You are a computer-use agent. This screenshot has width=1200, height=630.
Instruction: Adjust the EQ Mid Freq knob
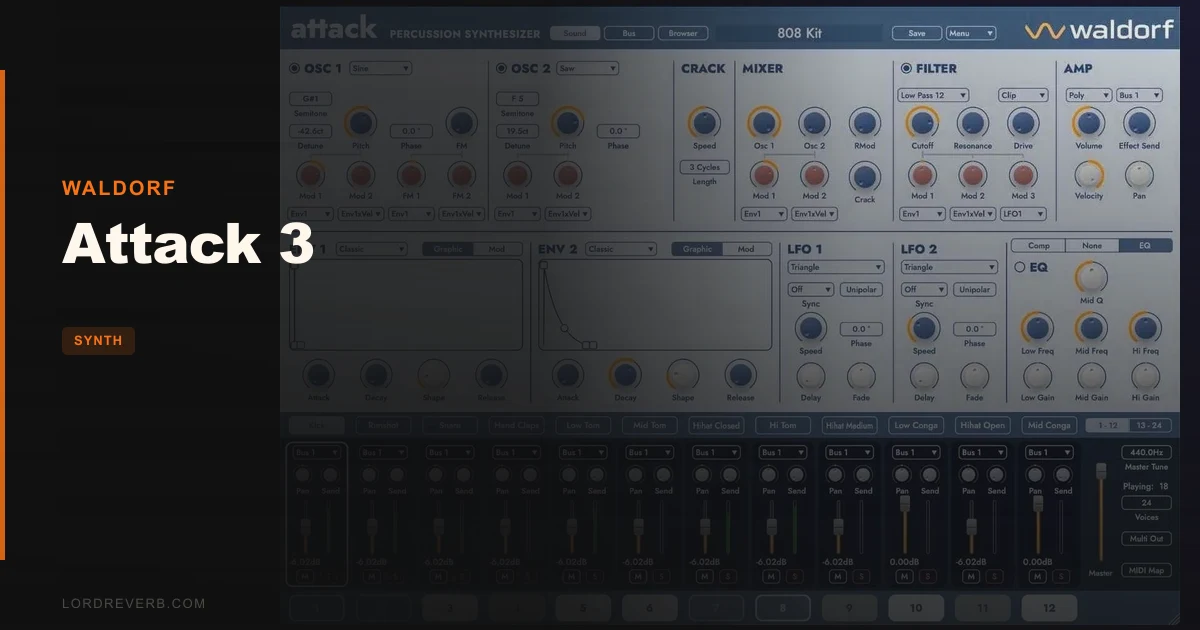[x=1091, y=328]
